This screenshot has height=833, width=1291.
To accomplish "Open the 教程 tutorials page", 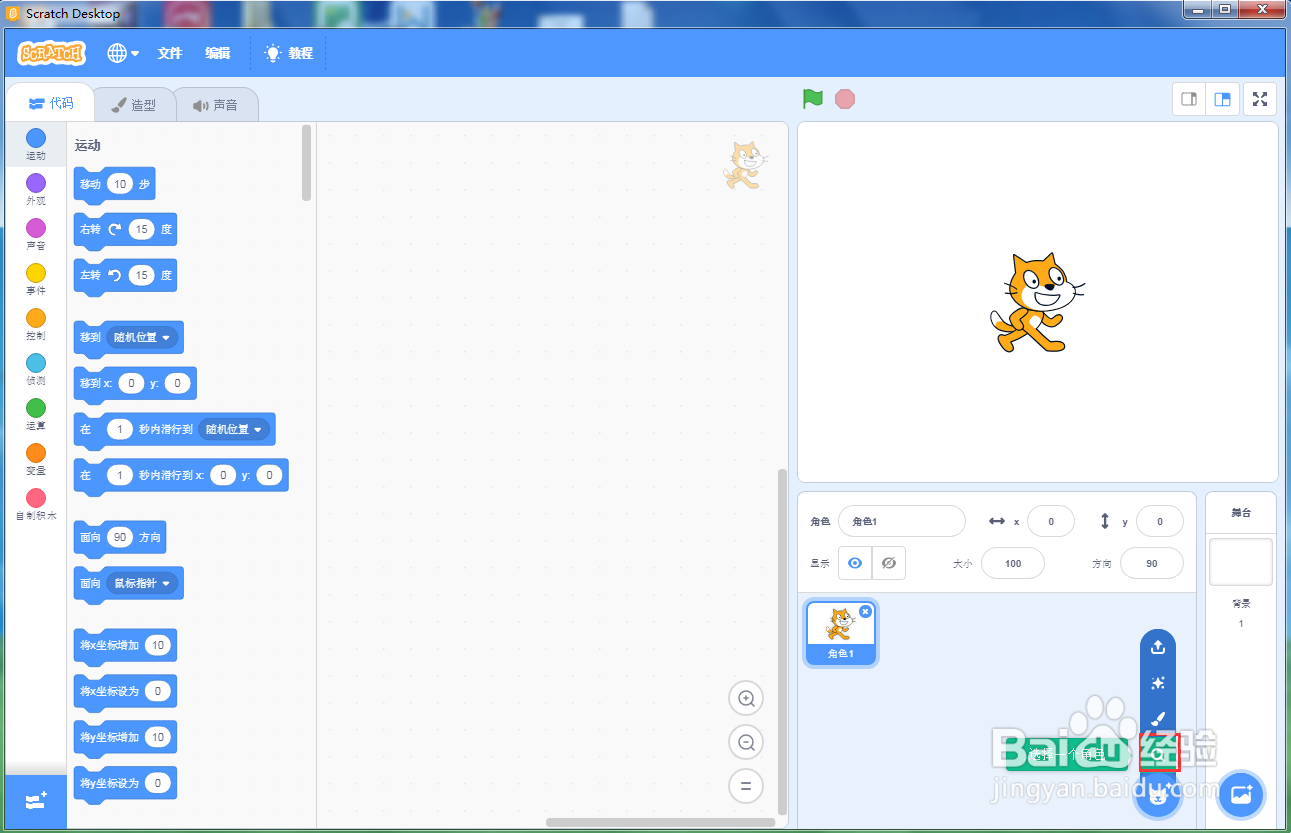I will pos(288,53).
